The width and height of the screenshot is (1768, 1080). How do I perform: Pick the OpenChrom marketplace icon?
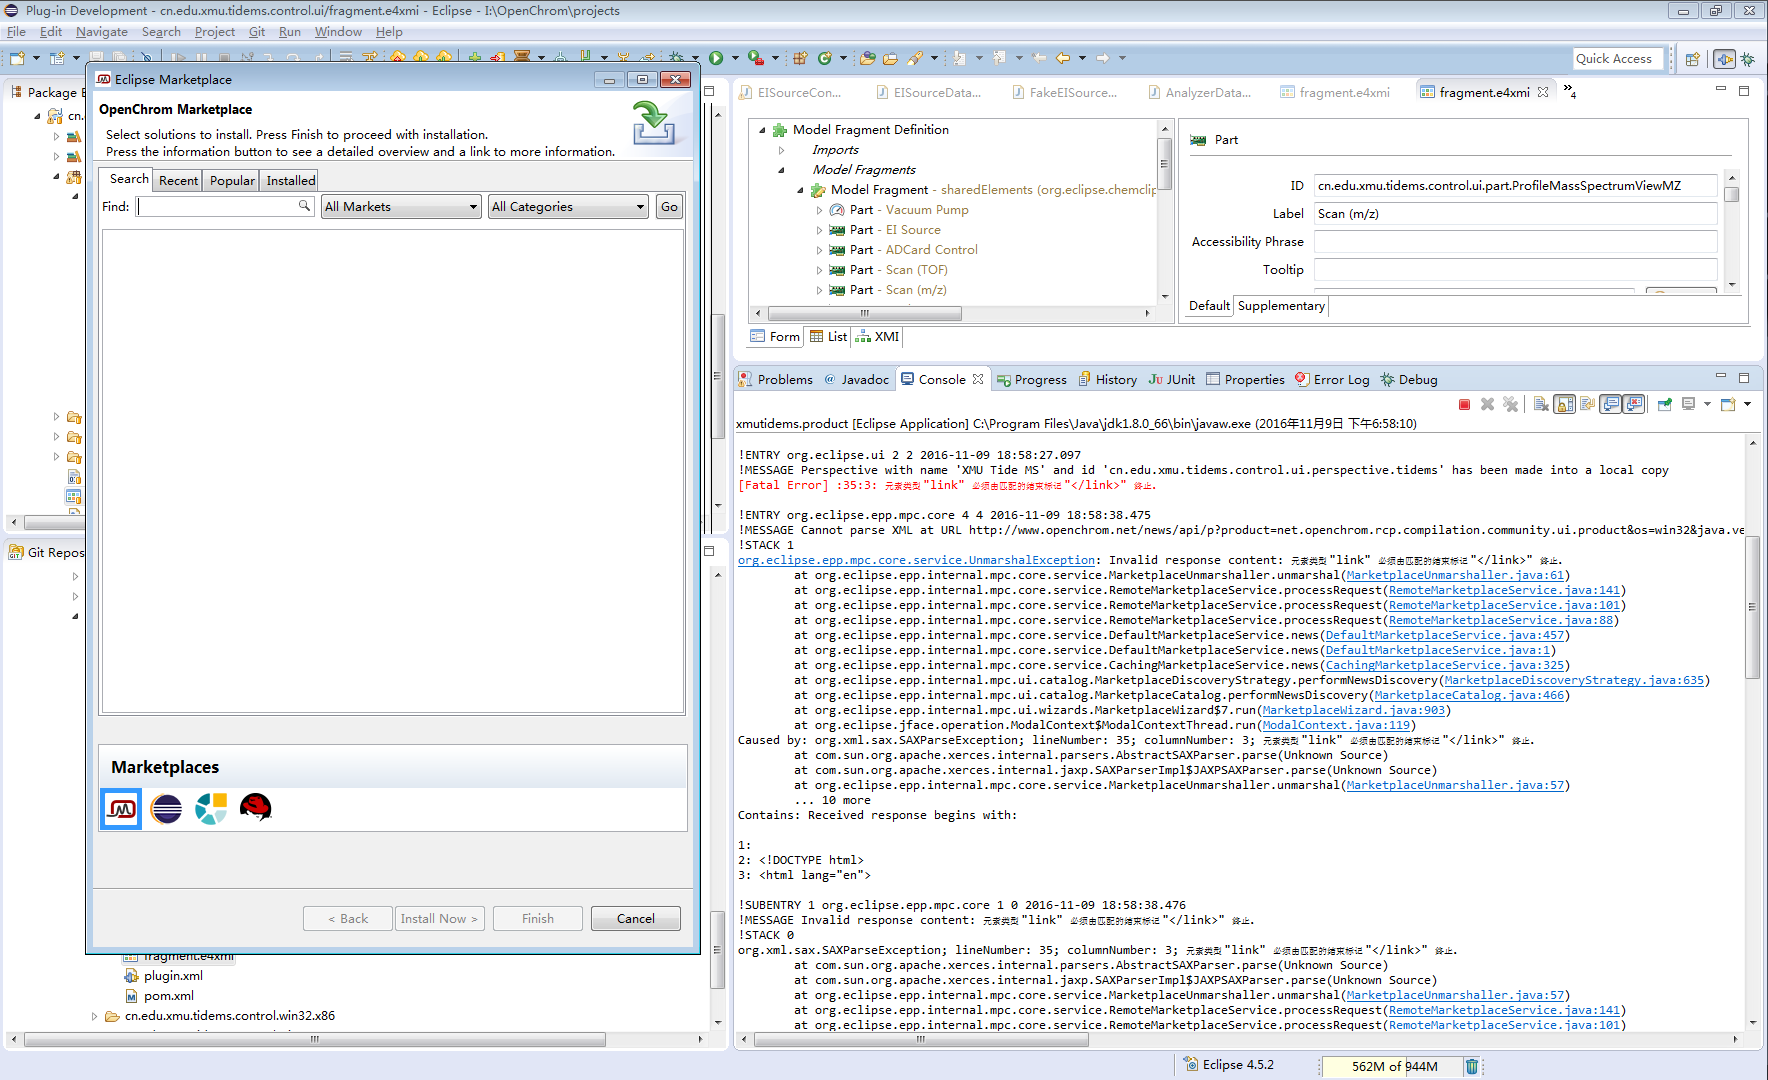122,808
